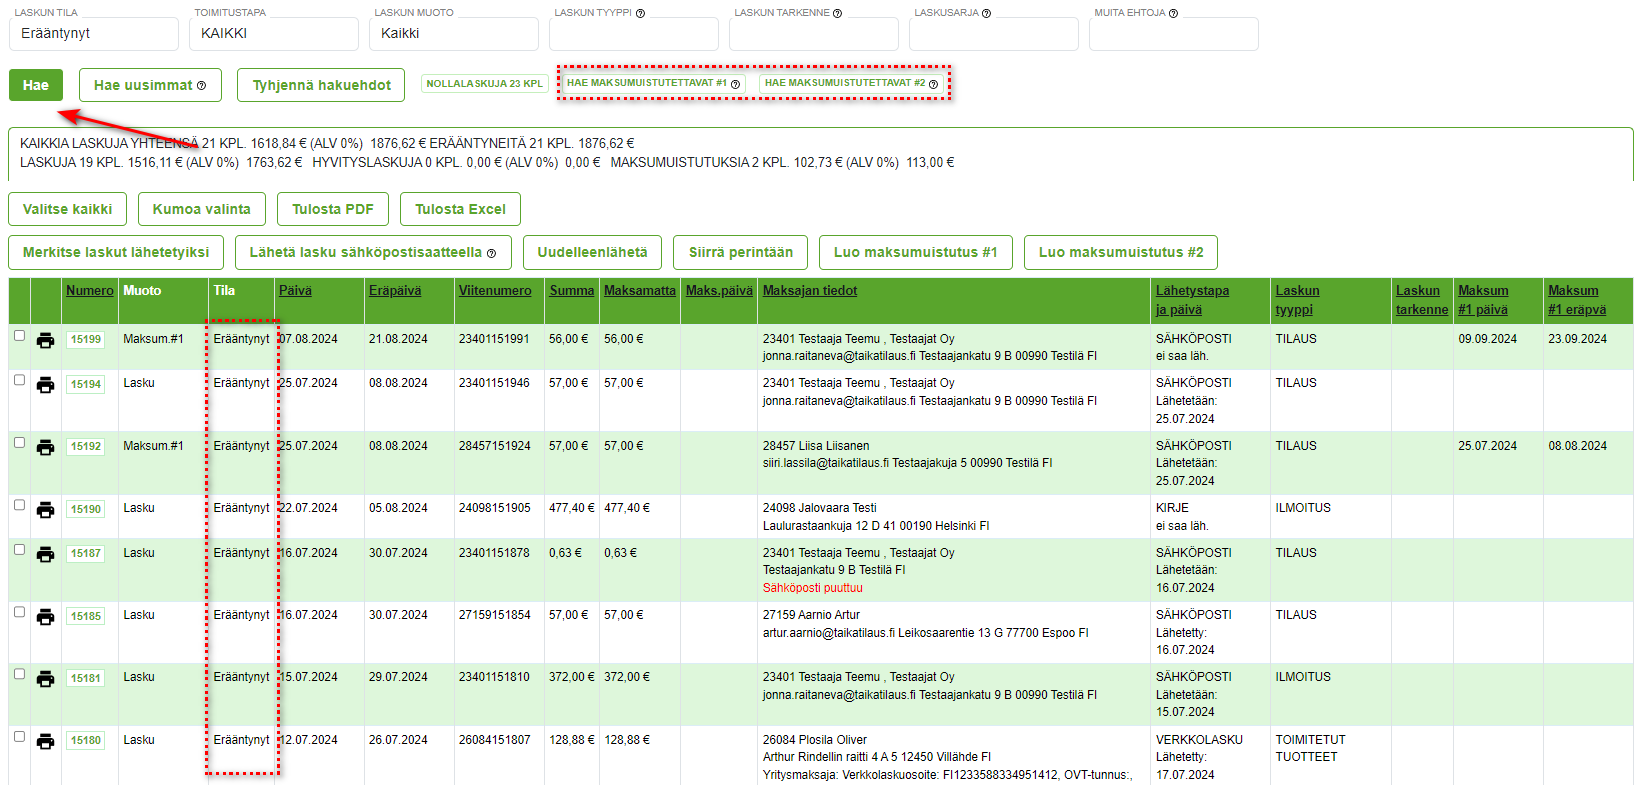Tick checkbox for invoice 15181

[x=19, y=674]
